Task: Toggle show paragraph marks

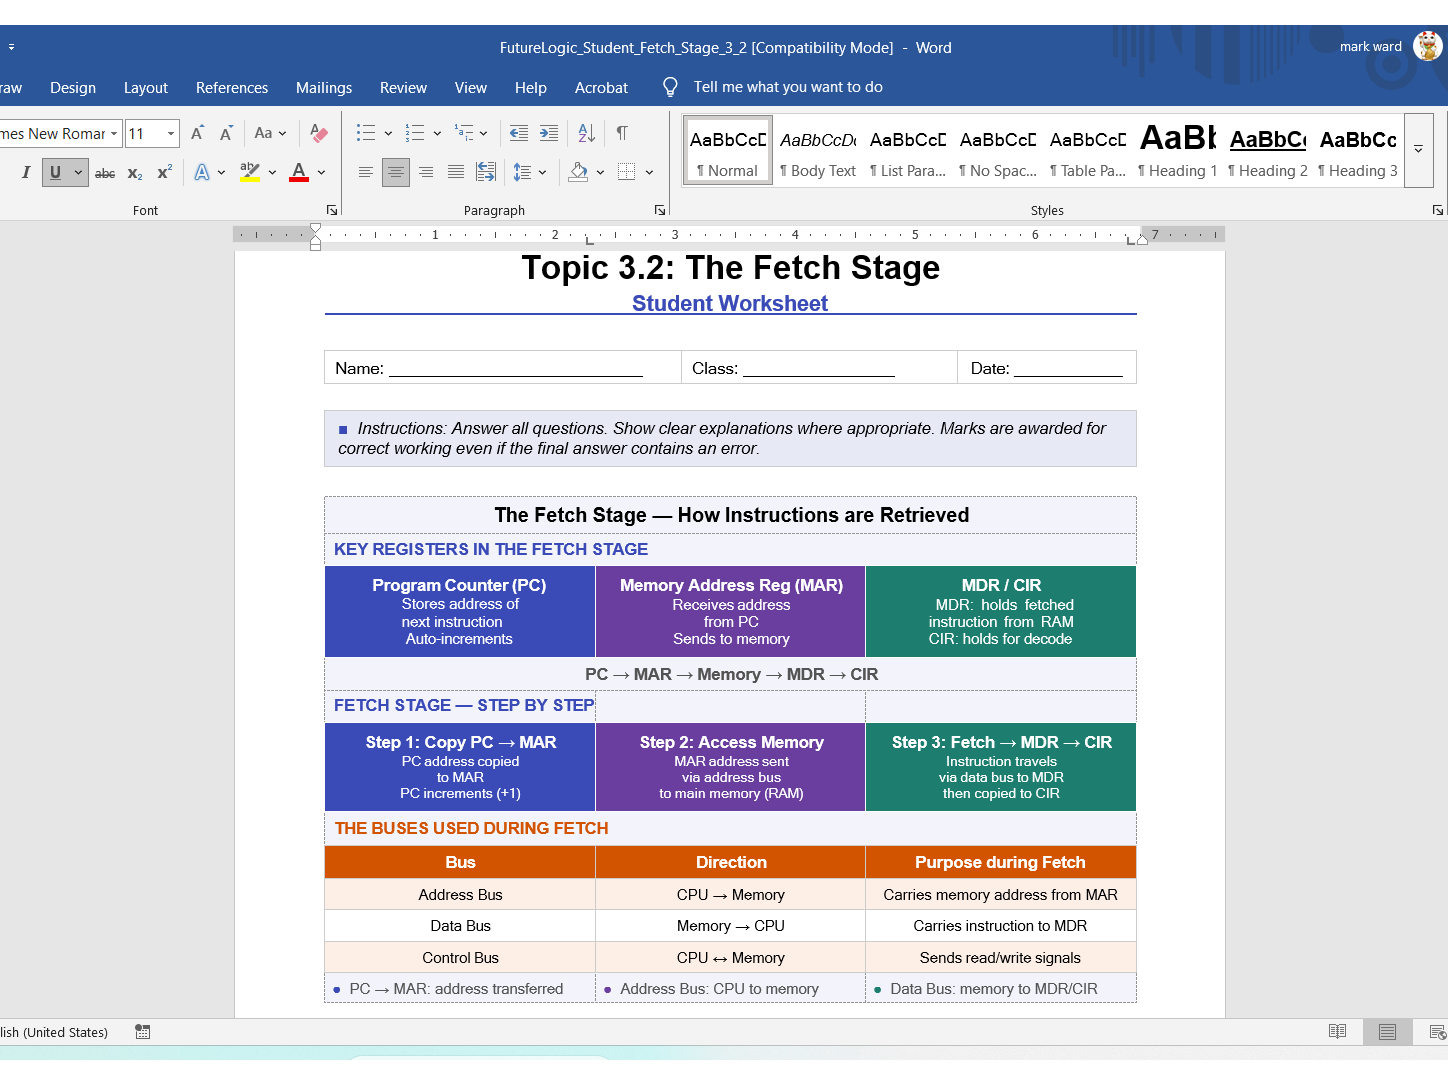Action: click(x=622, y=133)
